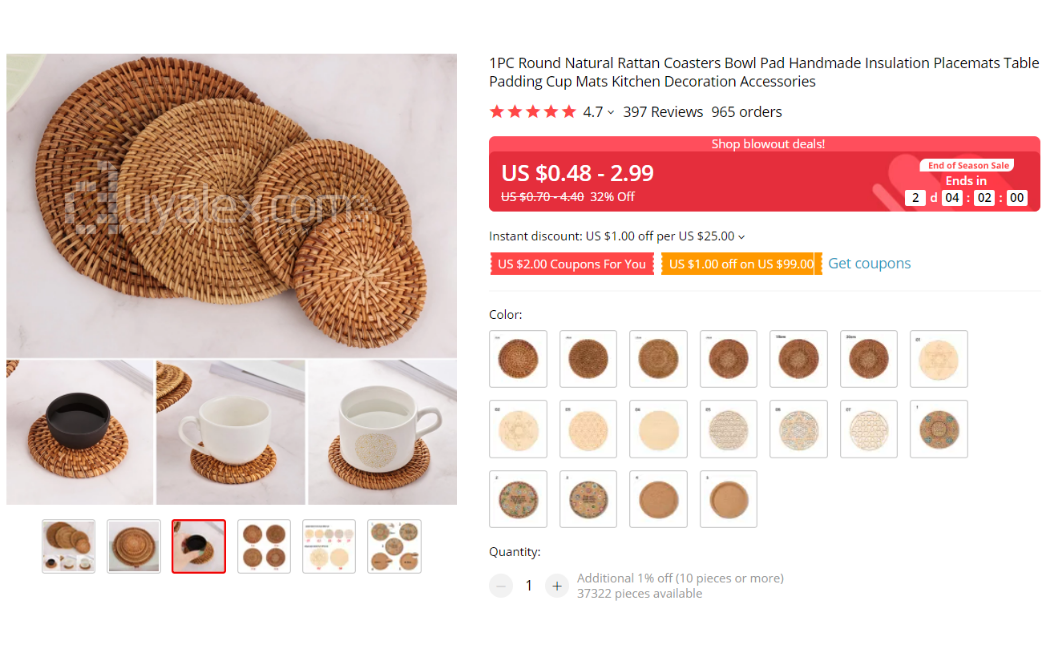Image resolution: width=1050 pixels, height=650 pixels.
Task: Choose the seventh swatch in first color row
Action: [939, 359]
